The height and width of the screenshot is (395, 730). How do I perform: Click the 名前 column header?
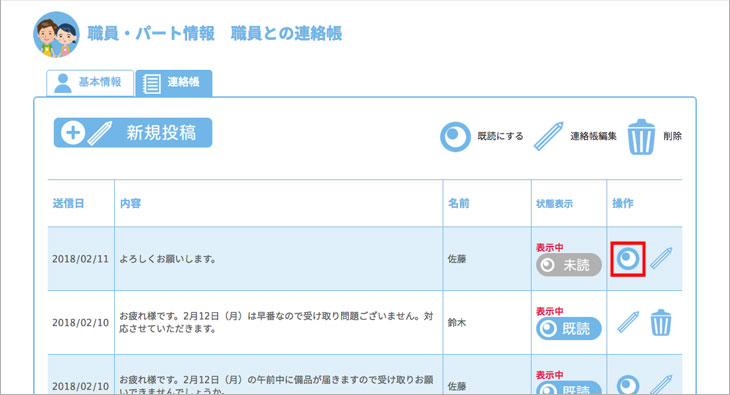point(458,204)
